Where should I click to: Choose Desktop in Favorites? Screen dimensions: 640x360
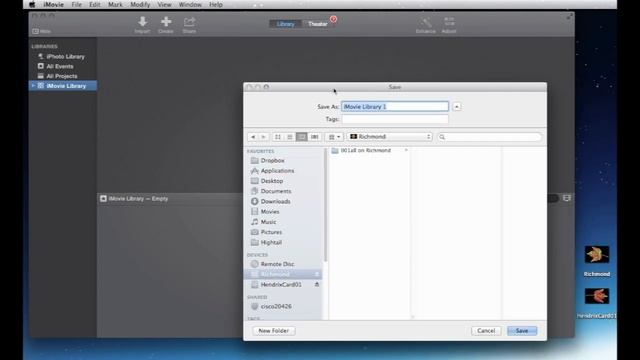[272, 181]
